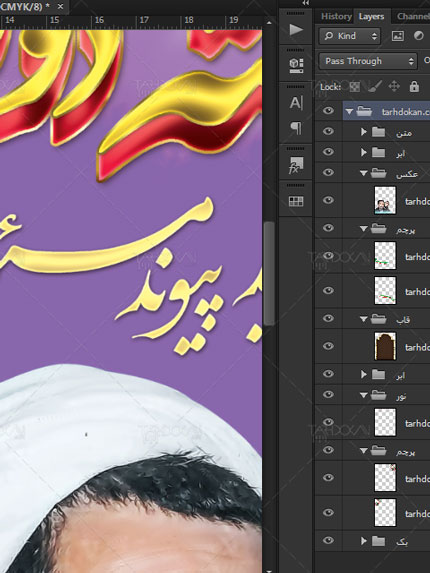The height and width of the screenshot is (573, 430).
Task: Click the folder icon of قاب group
Action: (x=378, y=319)
